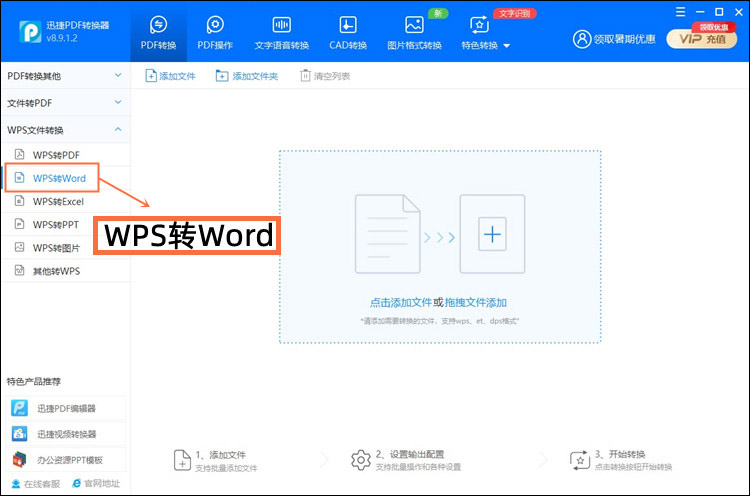The width and height of the screenshot is (750, 496).
Task: Select the CAD转换 tab
Action: pyautogui.click(x=348, y=33)
